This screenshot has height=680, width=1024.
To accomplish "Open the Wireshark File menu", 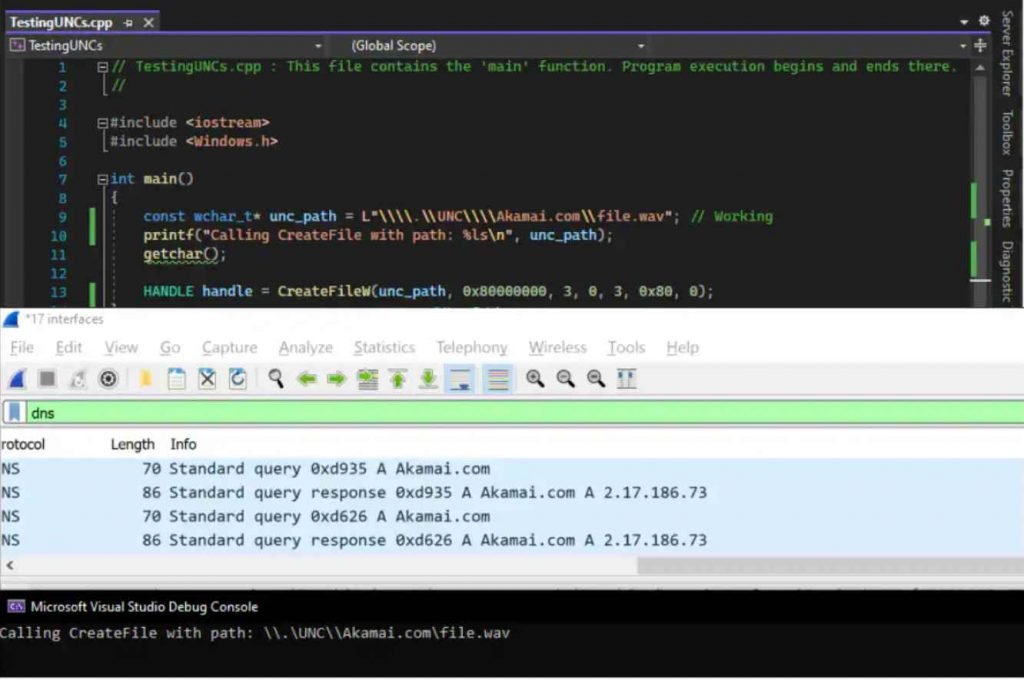I will coord(22,348).
